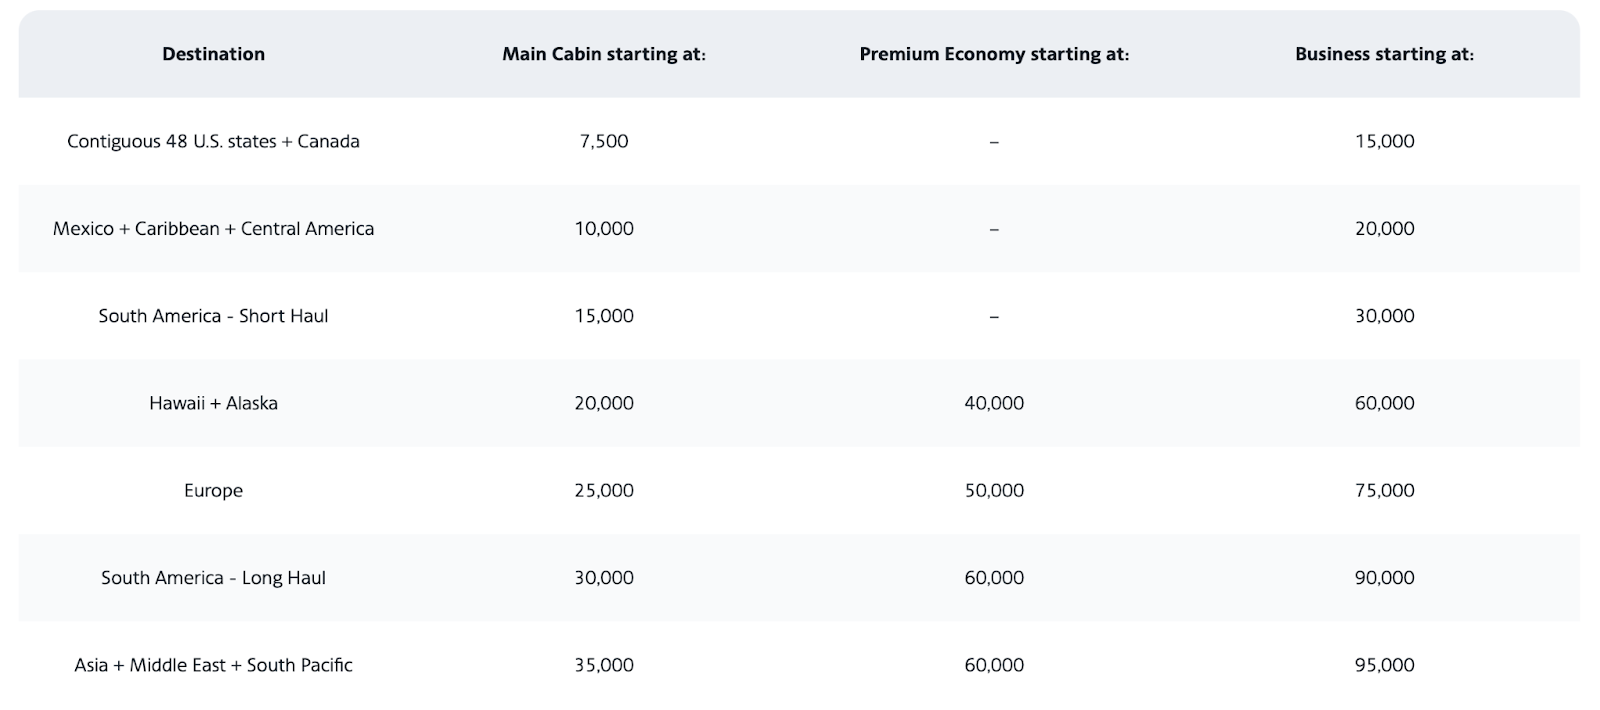Click the 7,500 Main Cabin value
The height and width of the screenshot is (710, 1600).
pyautogui.click(x=604, y=141)
